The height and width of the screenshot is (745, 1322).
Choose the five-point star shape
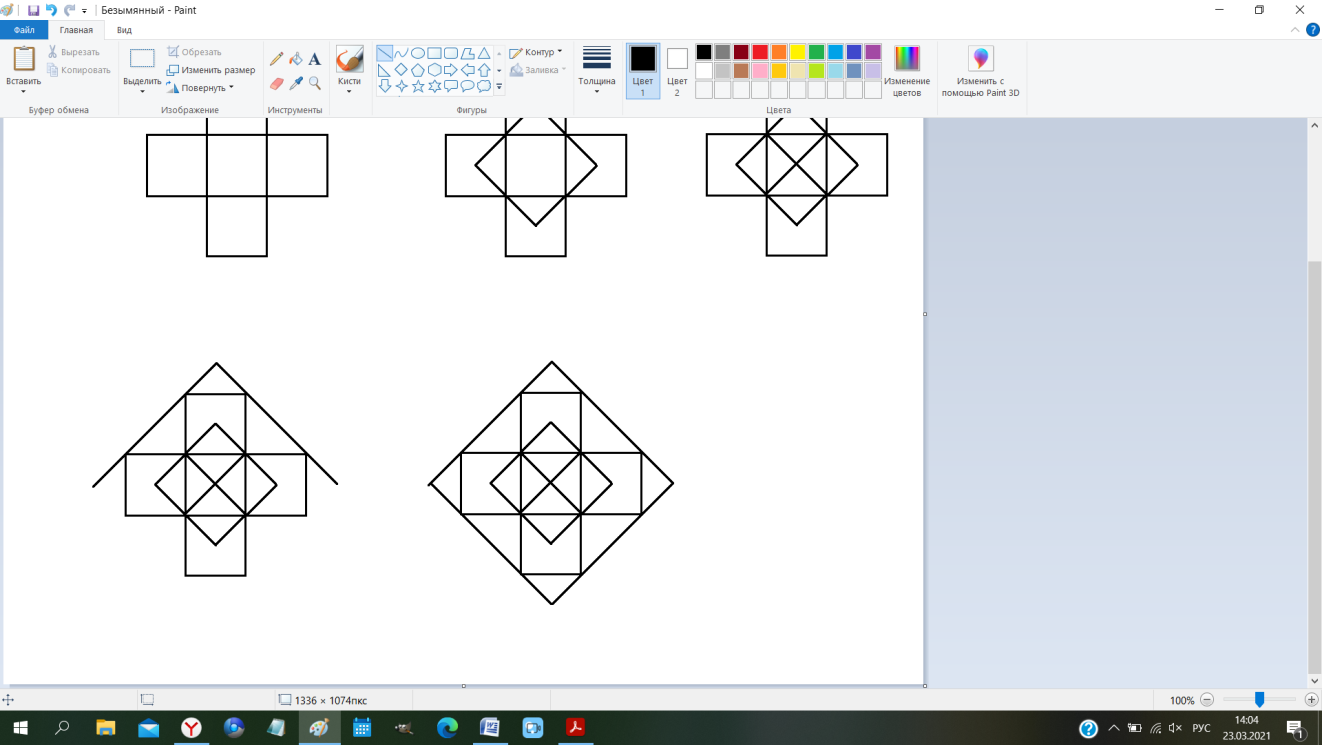click(418, 87)
